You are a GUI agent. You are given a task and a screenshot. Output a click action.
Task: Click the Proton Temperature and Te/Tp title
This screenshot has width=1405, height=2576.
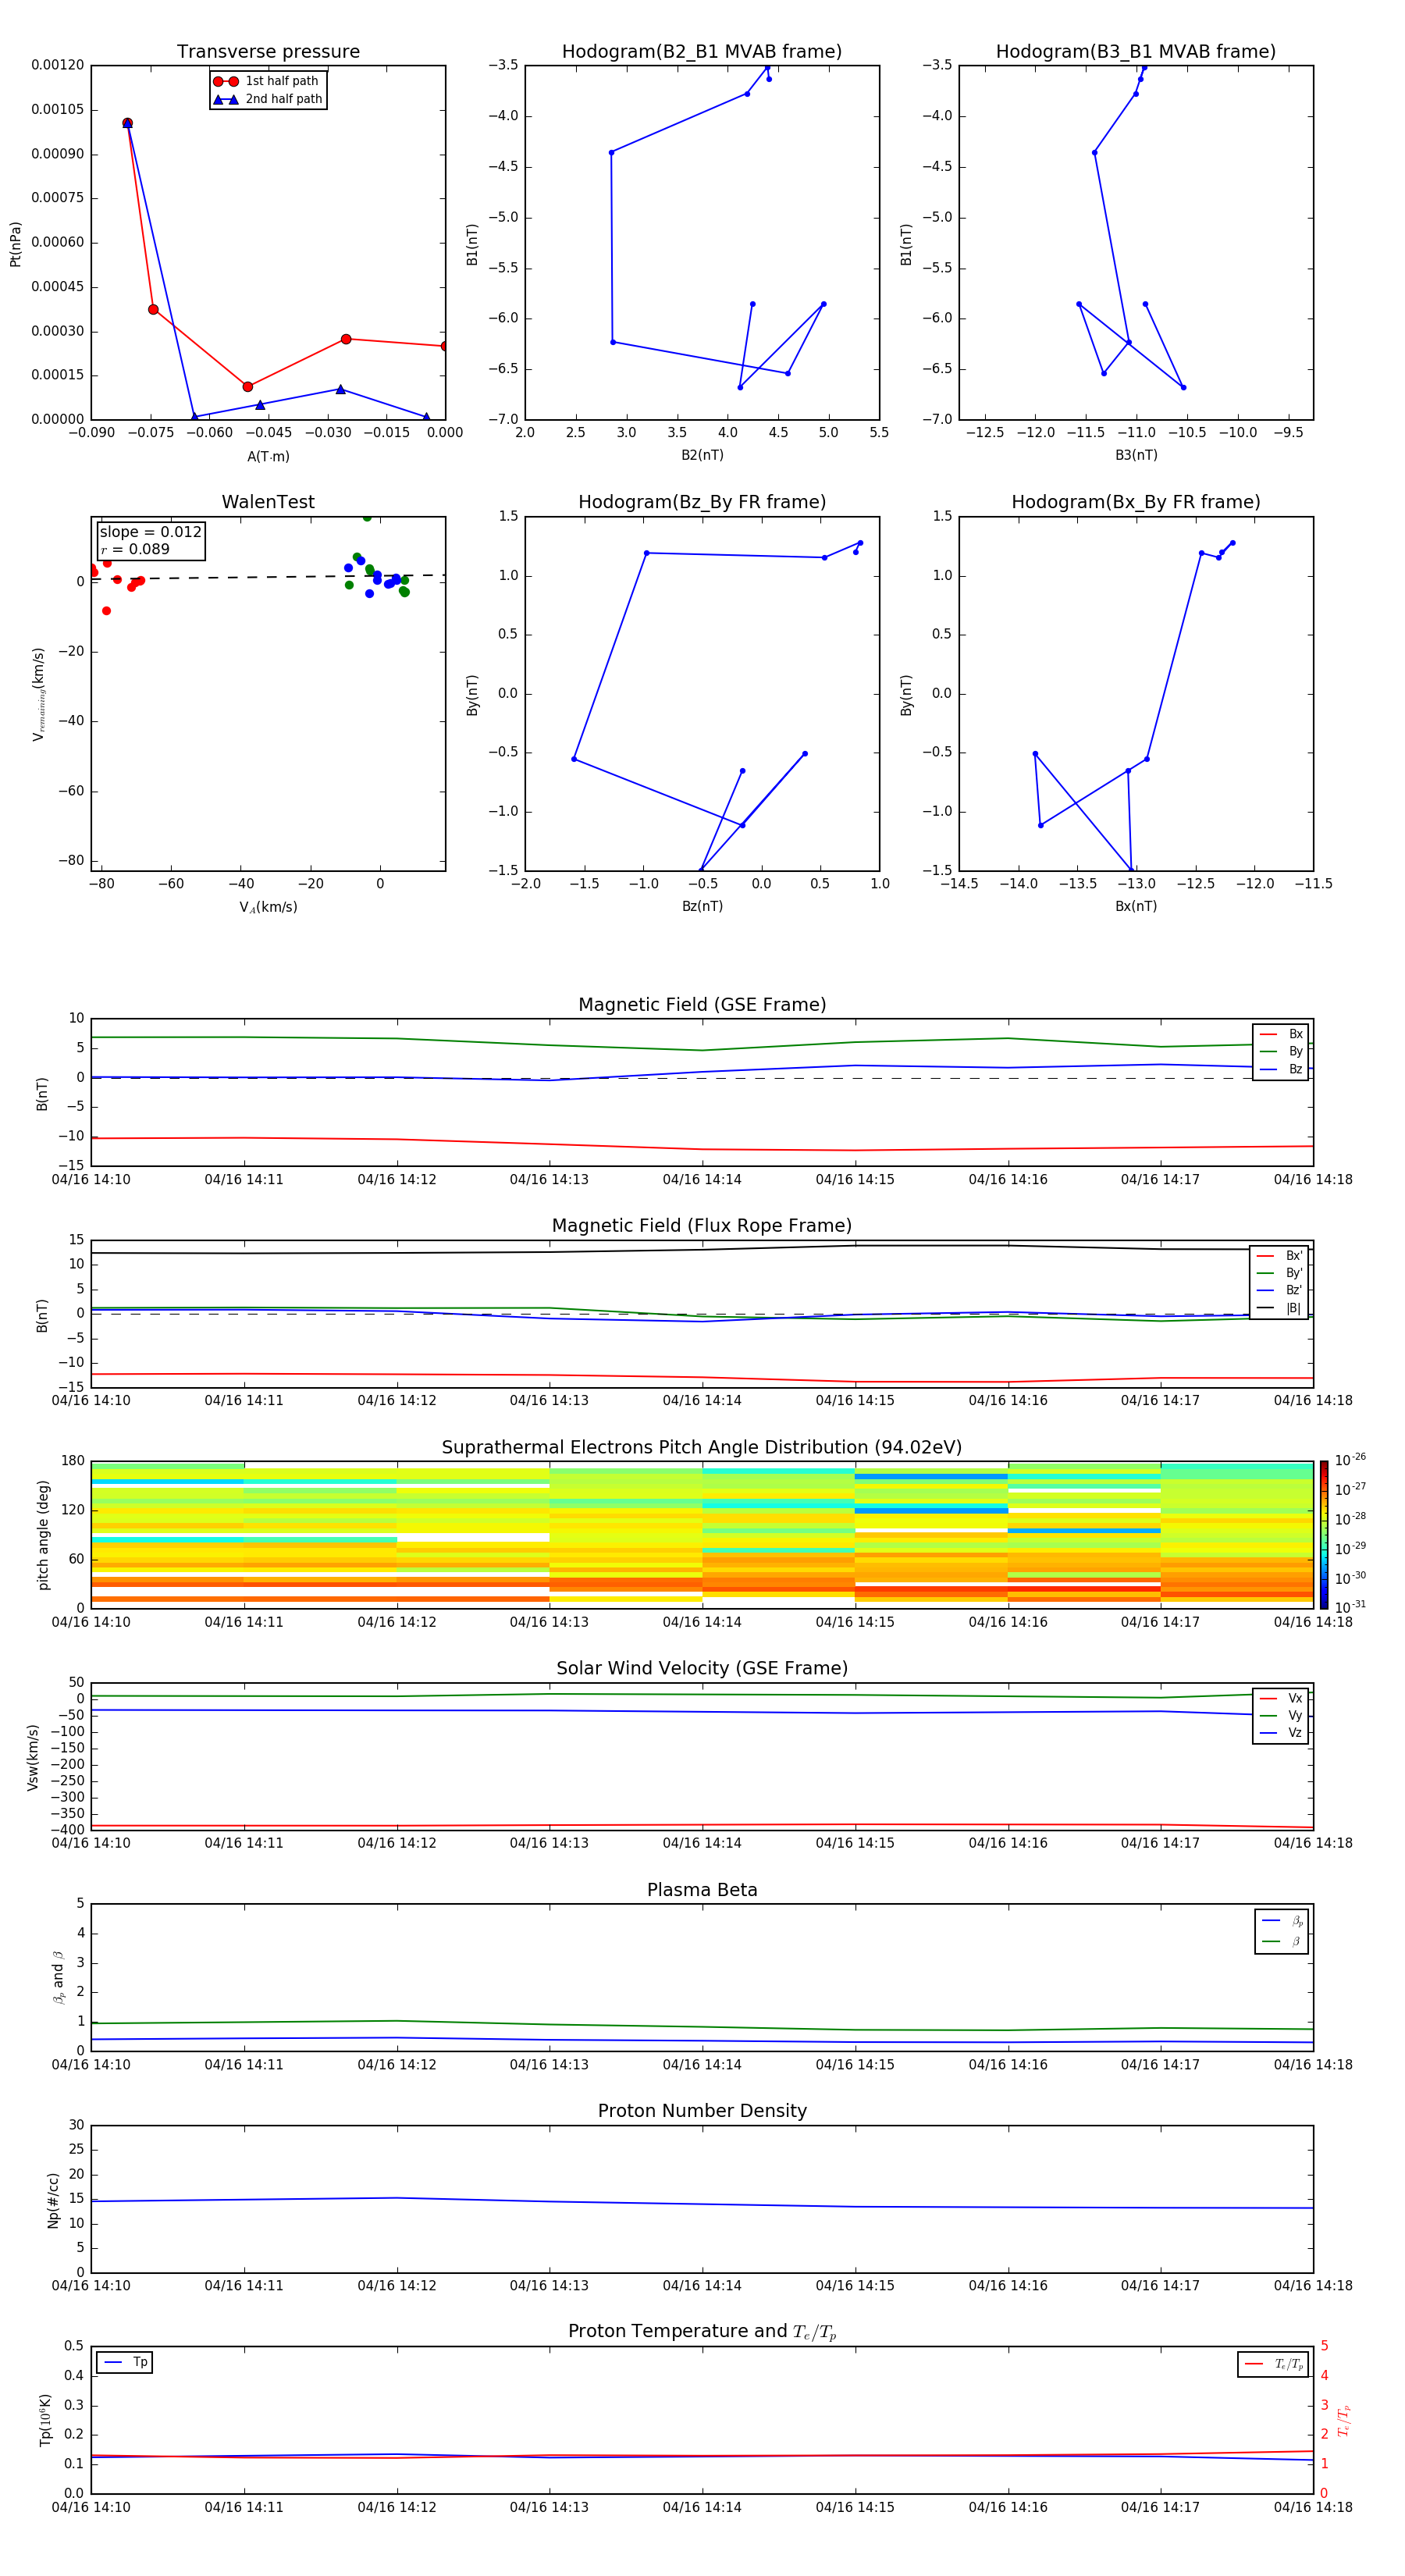(x=702, y=2331)
